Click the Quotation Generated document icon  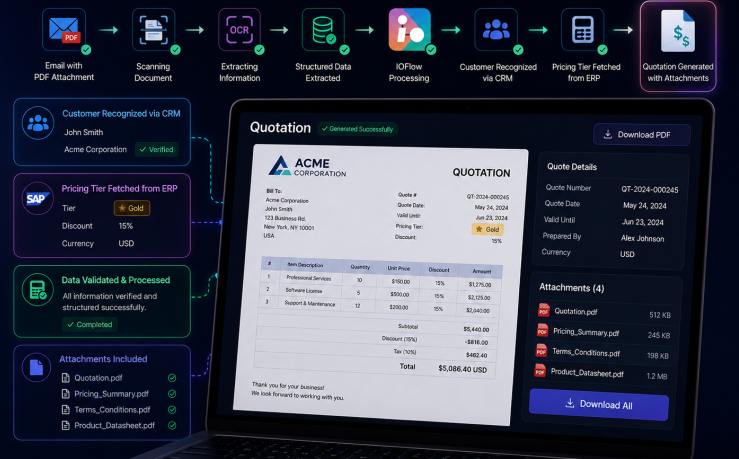678,31
